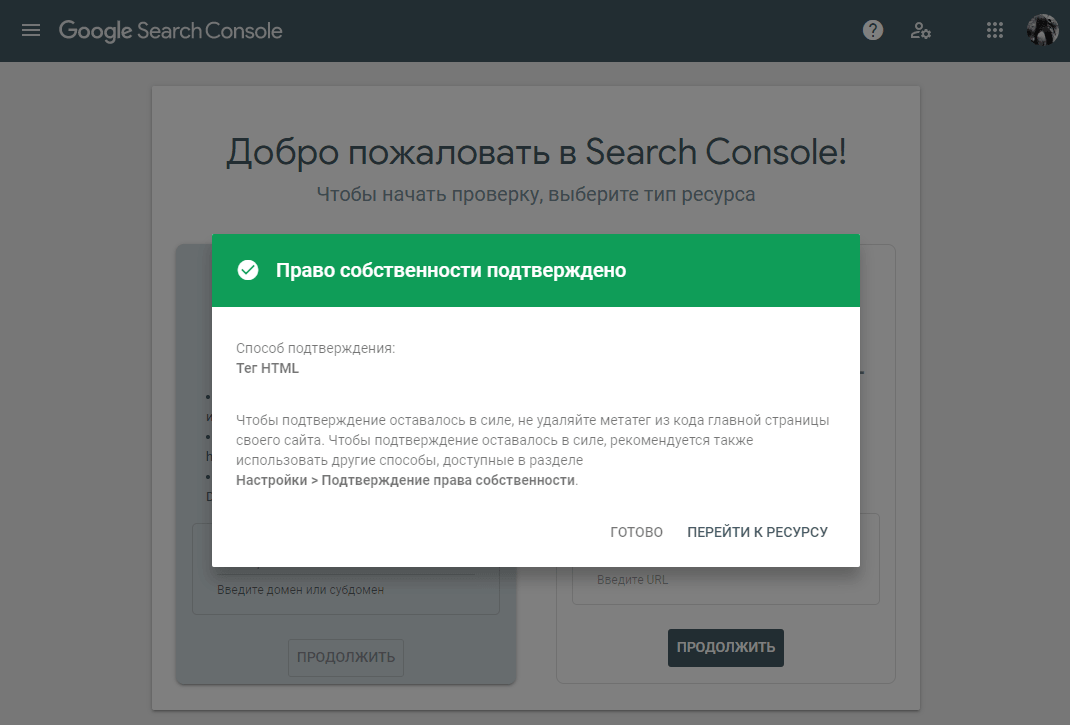Open the hamburger navigation menu
The image size is (1070, 725).
[31, 31]
